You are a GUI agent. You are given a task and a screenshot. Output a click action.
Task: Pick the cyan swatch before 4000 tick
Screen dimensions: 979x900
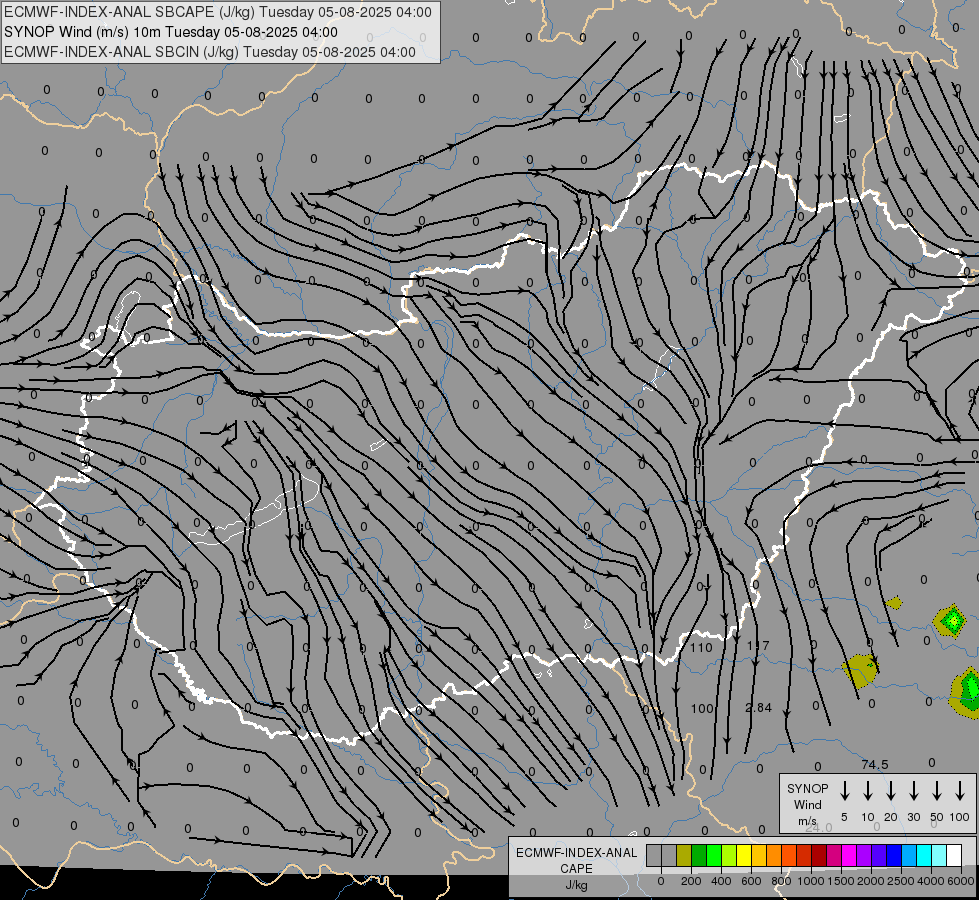pyautogui.click(x=924, y=855)
